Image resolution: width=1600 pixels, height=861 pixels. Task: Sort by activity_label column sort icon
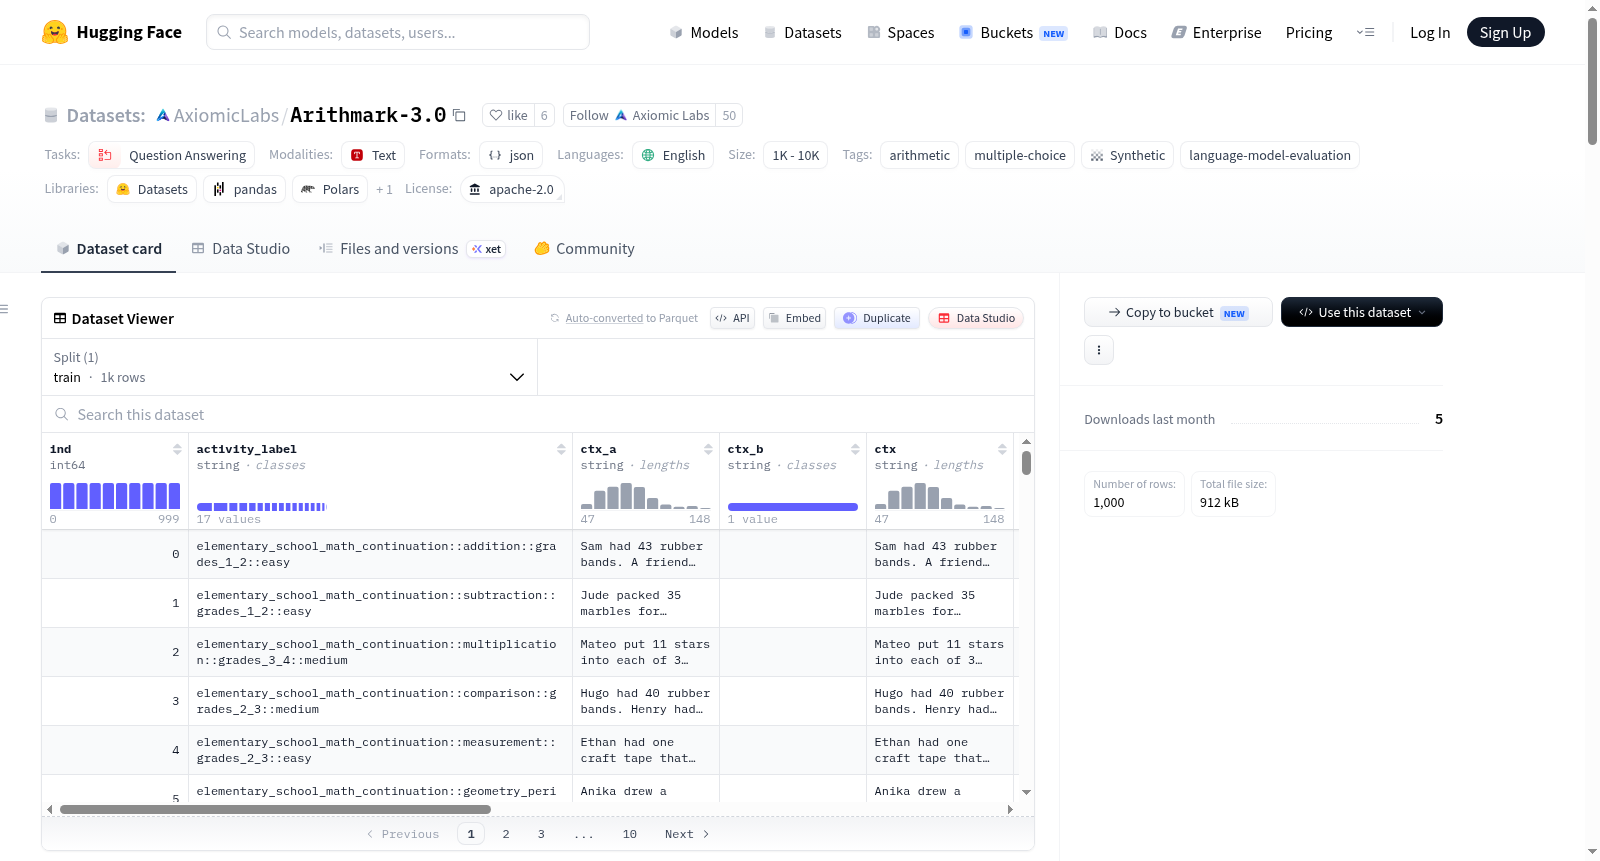[x=561, y=449]
